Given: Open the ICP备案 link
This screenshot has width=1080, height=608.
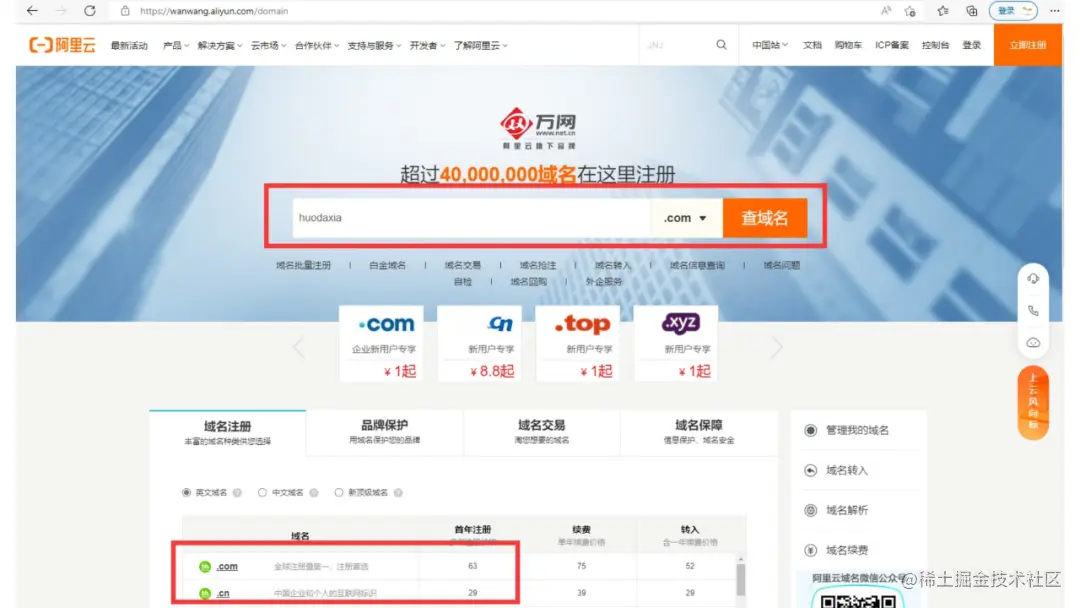Looking at the screenshot, I should pos(892,45).
